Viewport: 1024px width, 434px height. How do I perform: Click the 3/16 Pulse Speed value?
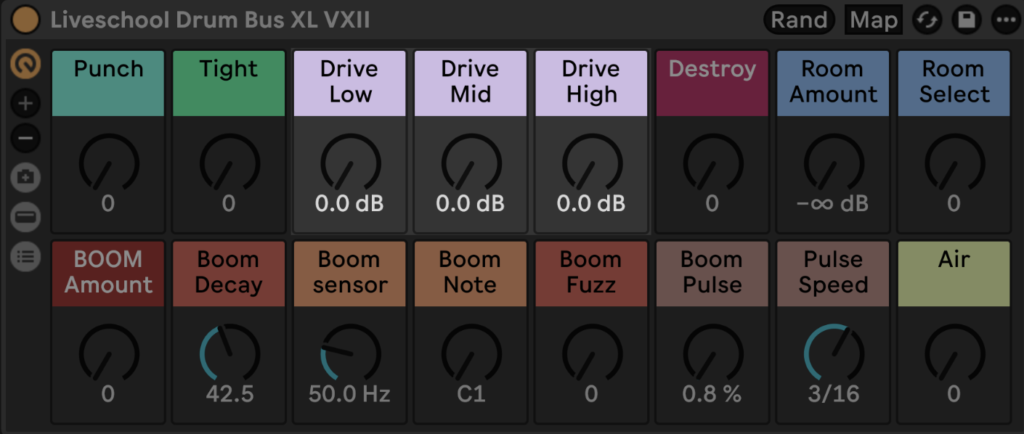(x=833, y=395)
